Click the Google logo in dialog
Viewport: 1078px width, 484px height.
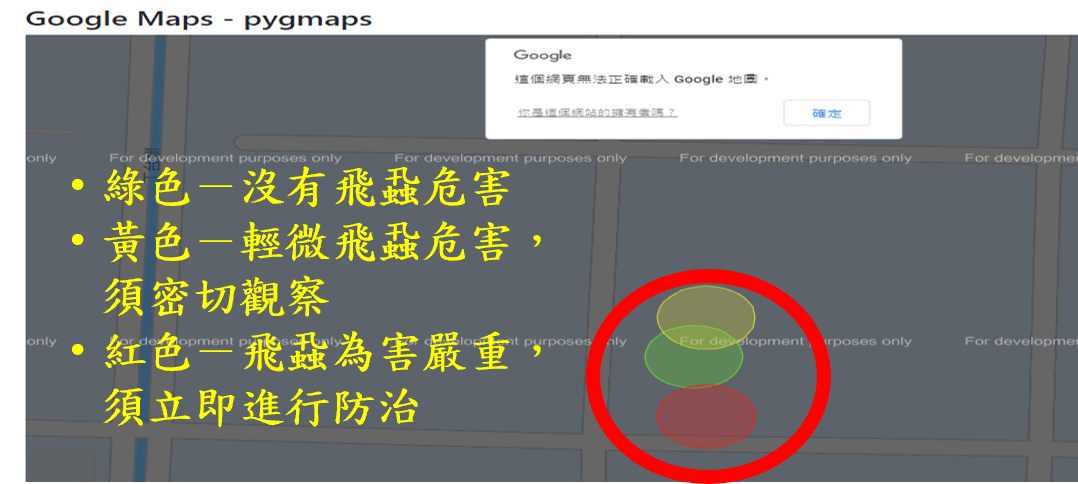542,56
